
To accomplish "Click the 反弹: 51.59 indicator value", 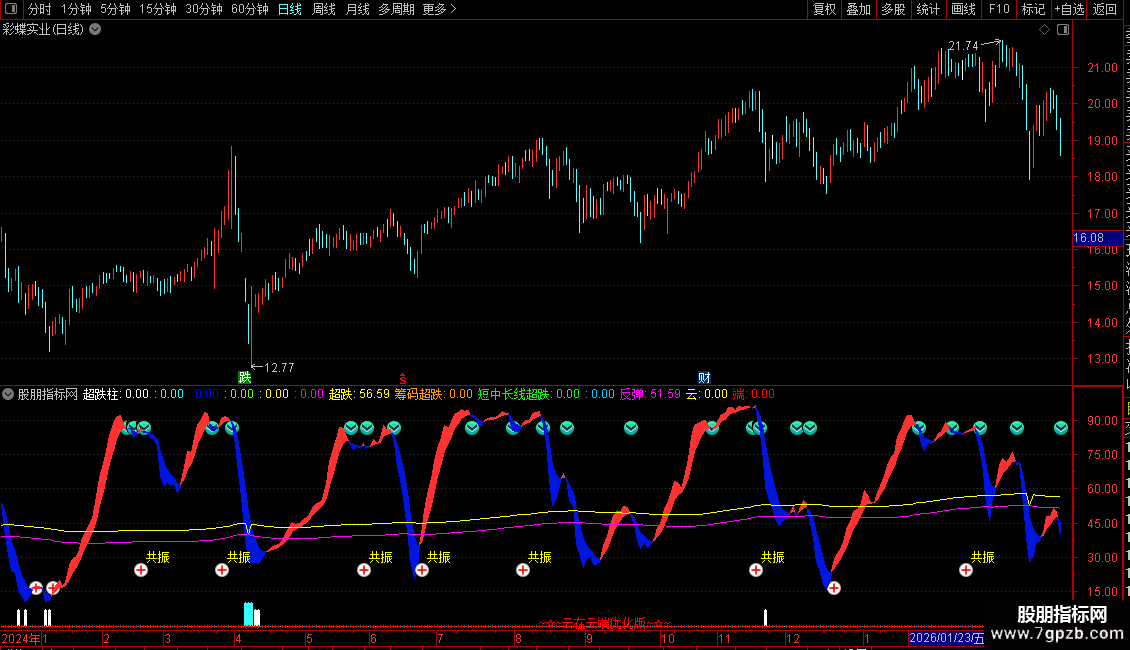I will pyautogui.click(x=650, y=394).
